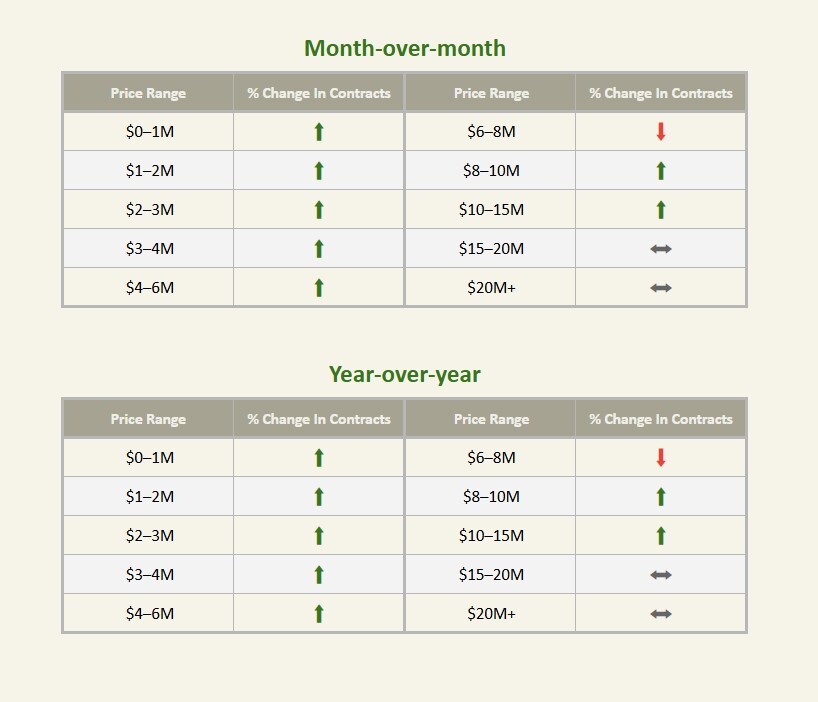Click the $20M+ cell in month-over-month table
This screenshot has width=818, height=702.
pos(491,287)
